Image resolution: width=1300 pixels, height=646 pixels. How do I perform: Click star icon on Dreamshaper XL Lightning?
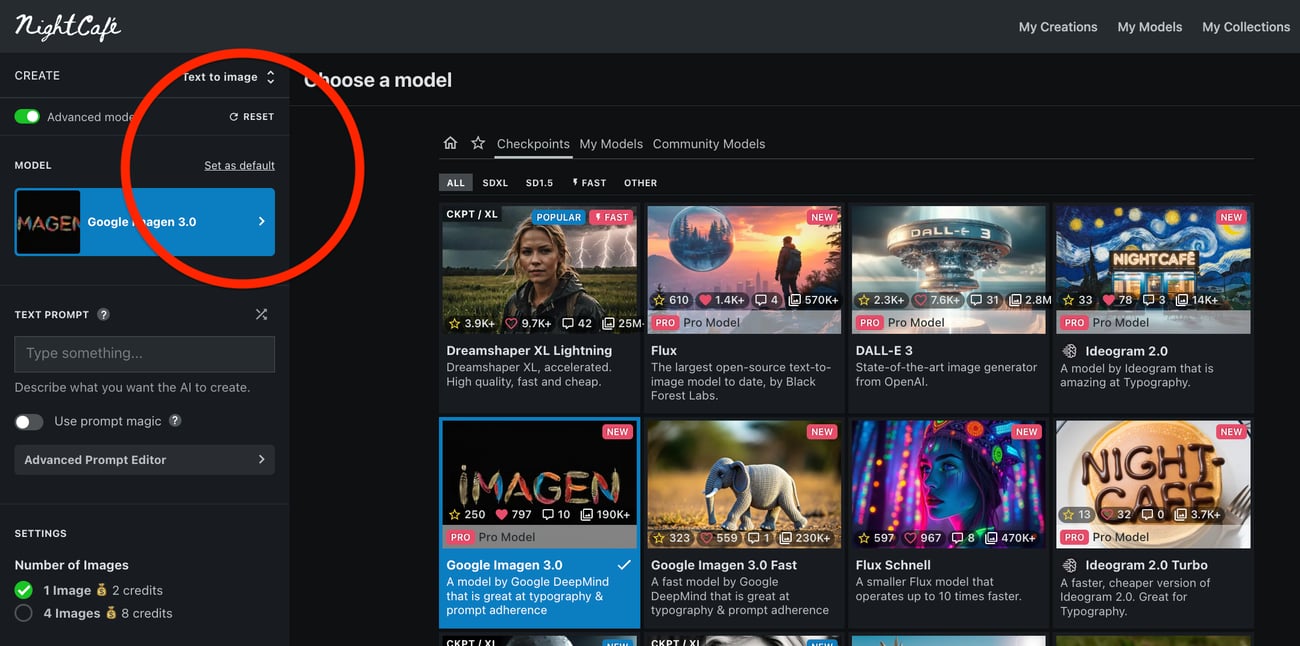[x=454, y=323]
